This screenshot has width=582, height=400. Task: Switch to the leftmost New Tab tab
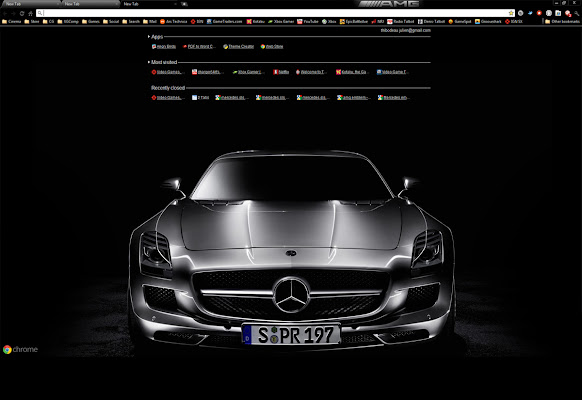coord(30,4)
